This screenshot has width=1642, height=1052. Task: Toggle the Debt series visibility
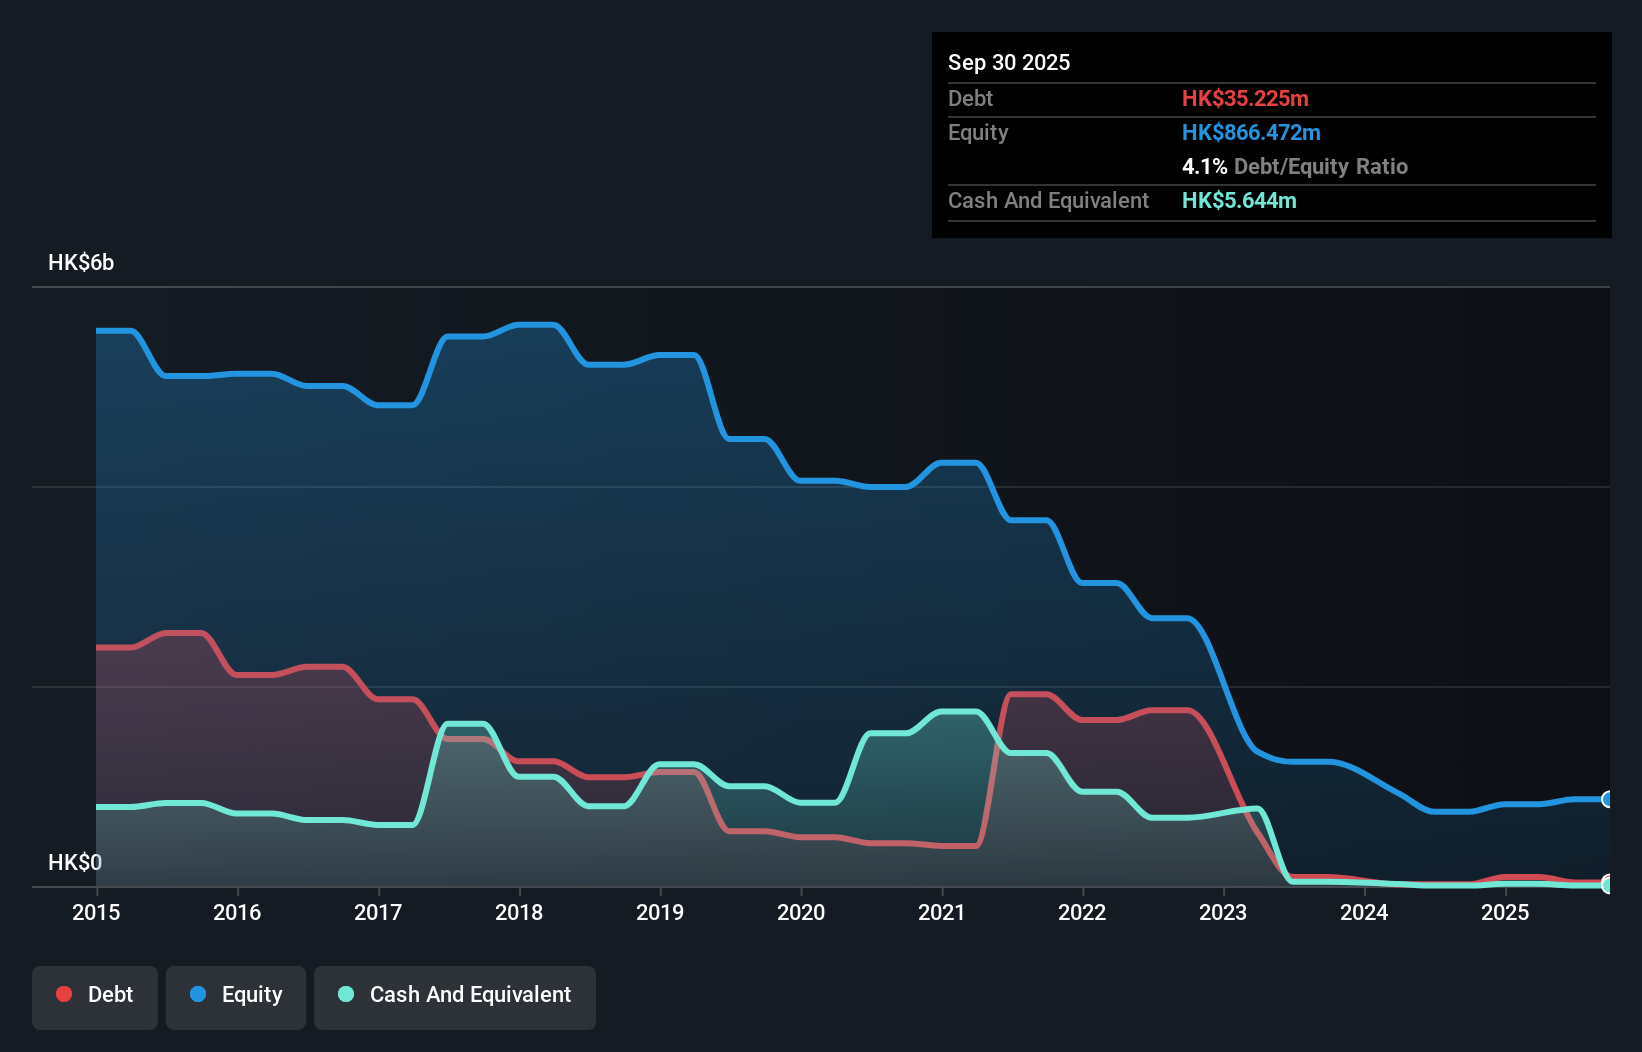click(95, 994)
